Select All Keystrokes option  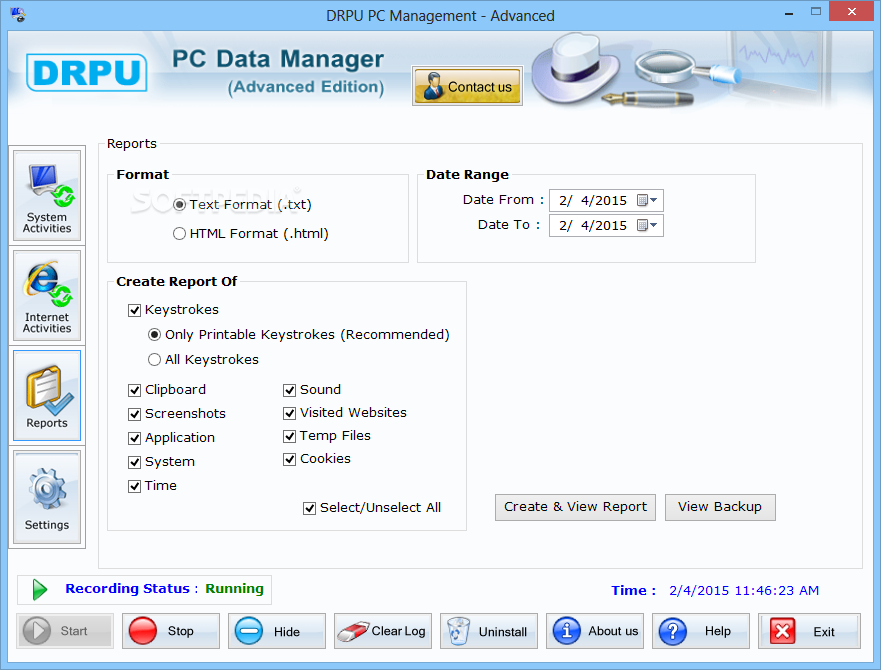[x=155, y=360]
